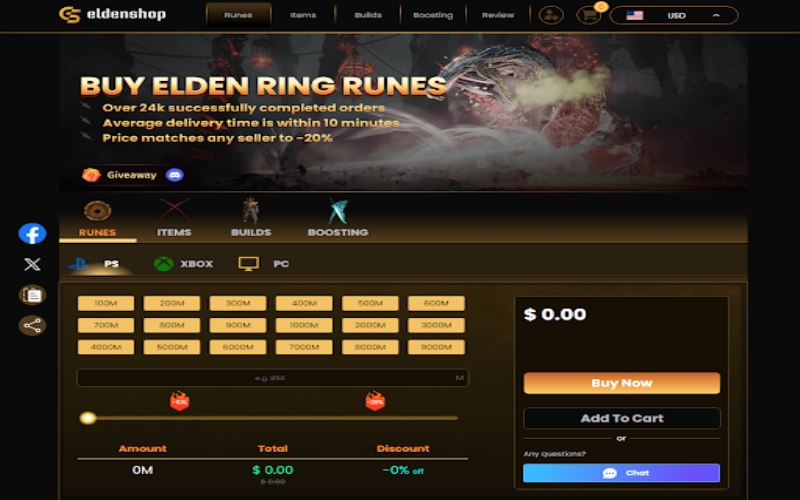This screenshot has height=500, width=800.
Task: Select the PC platform option
Action: 263,264
